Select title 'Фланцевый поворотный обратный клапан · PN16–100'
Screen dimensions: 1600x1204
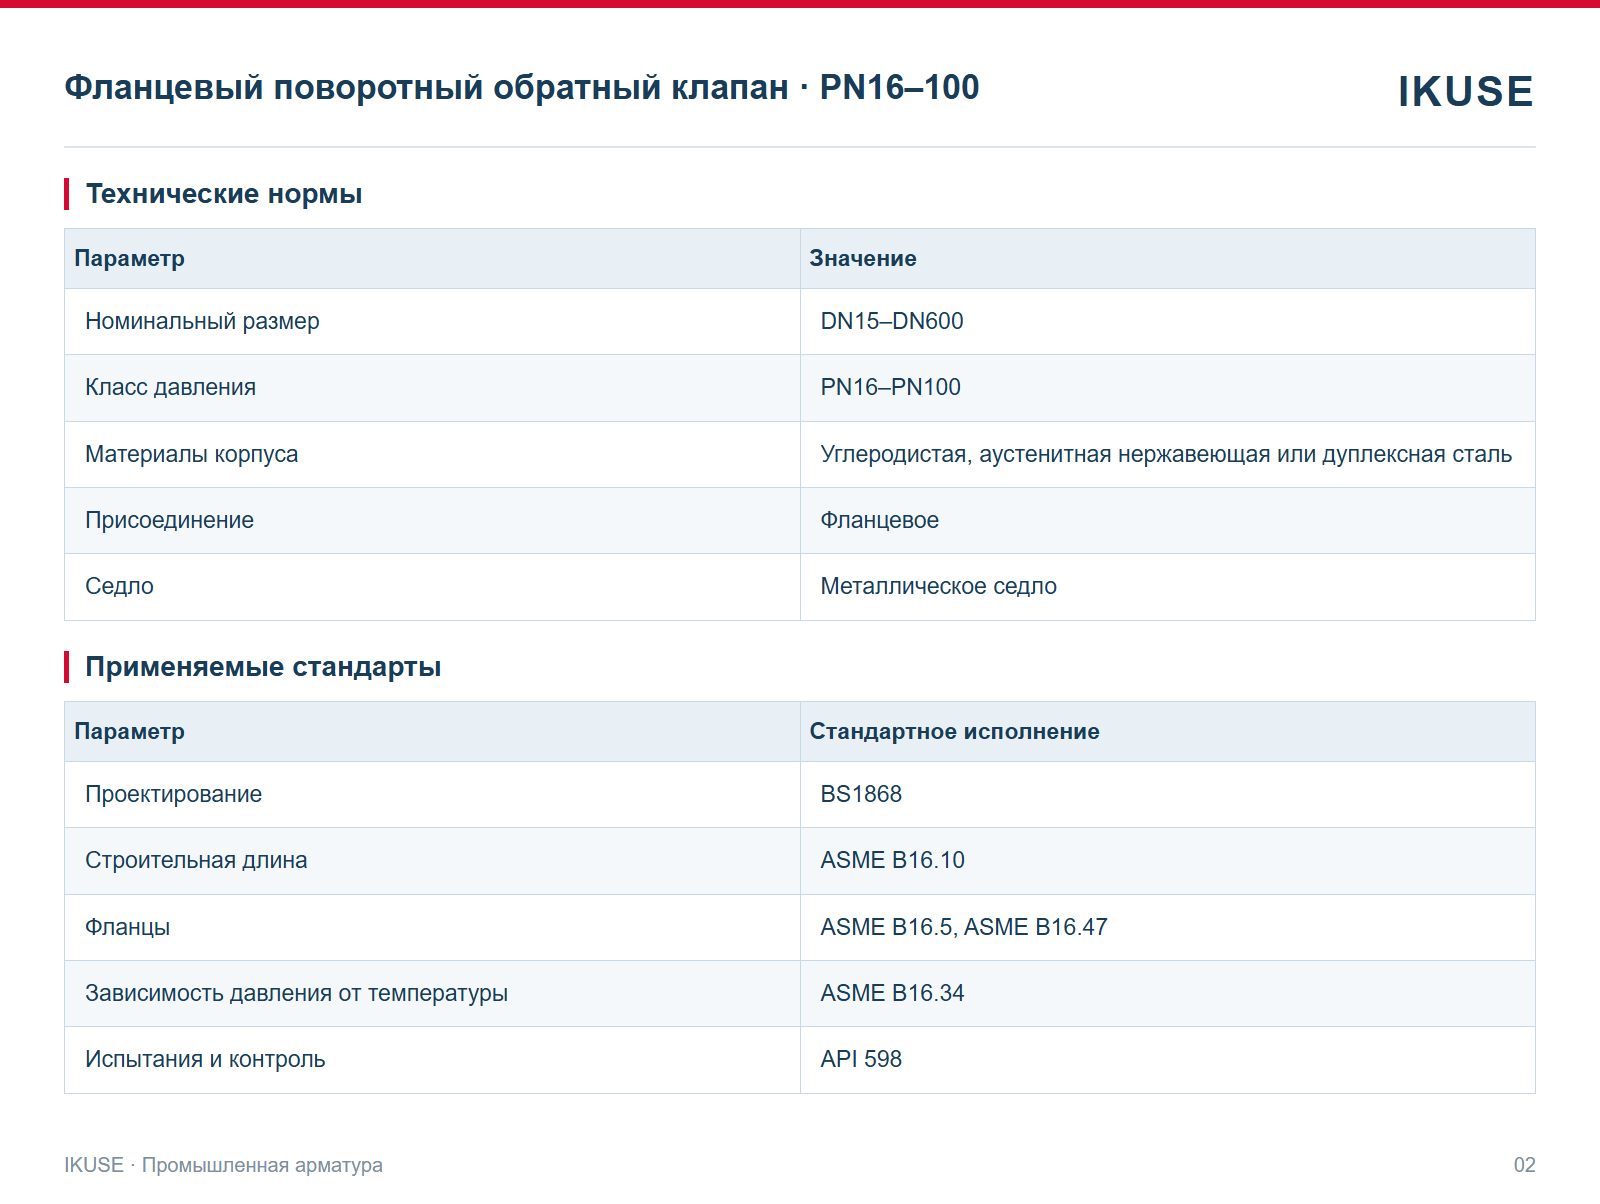522,88
